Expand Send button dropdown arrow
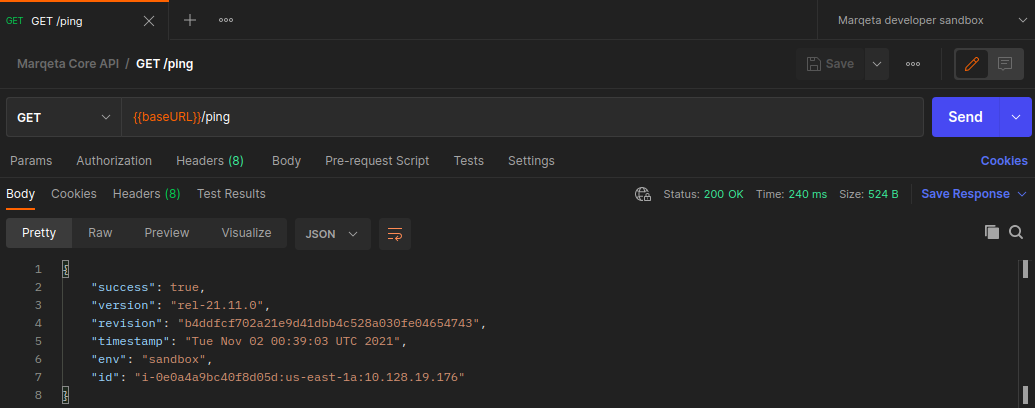Screen dimensions: 1035x408 click(1016, 117)
